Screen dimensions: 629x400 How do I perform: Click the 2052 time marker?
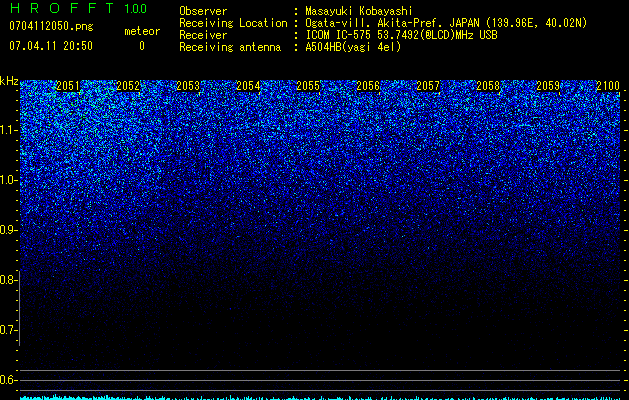point(128,86)
